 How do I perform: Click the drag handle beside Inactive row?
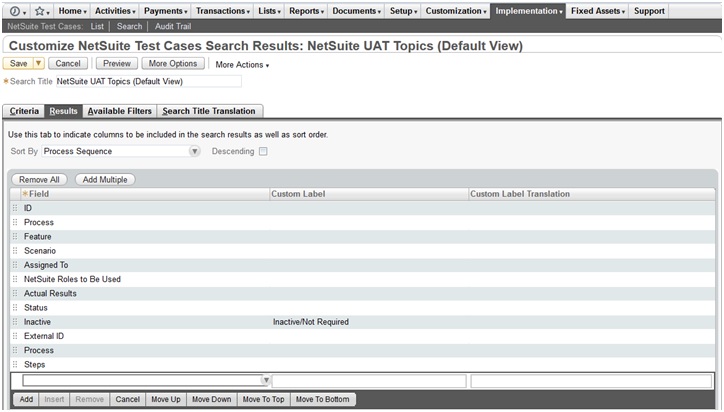tap(14, 322)
